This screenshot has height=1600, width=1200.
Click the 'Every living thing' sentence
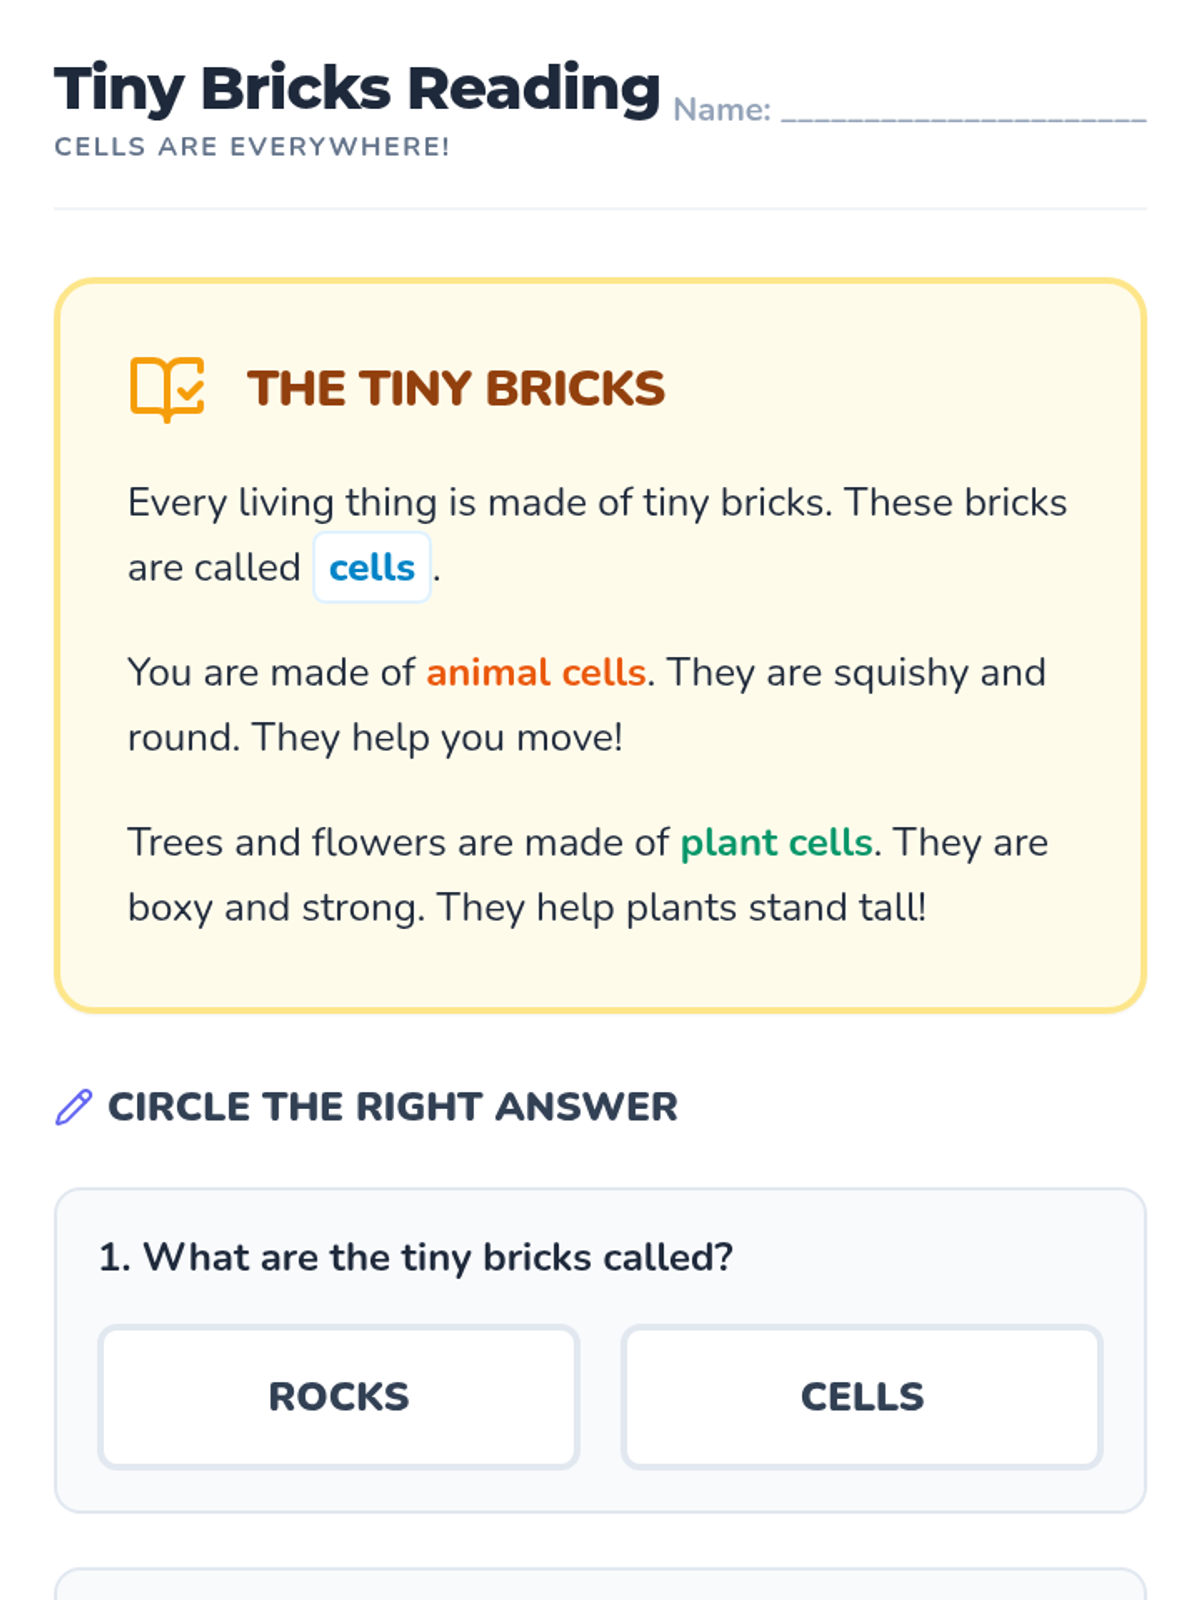[480, 503]
